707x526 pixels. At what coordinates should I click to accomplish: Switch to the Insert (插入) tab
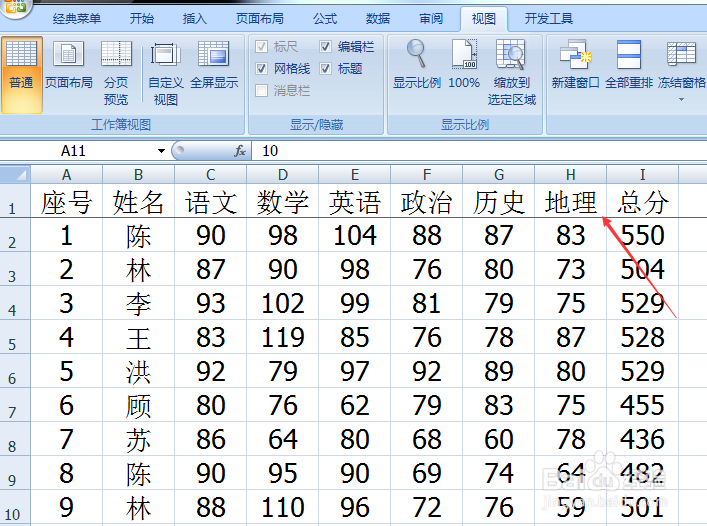(195, 19)
